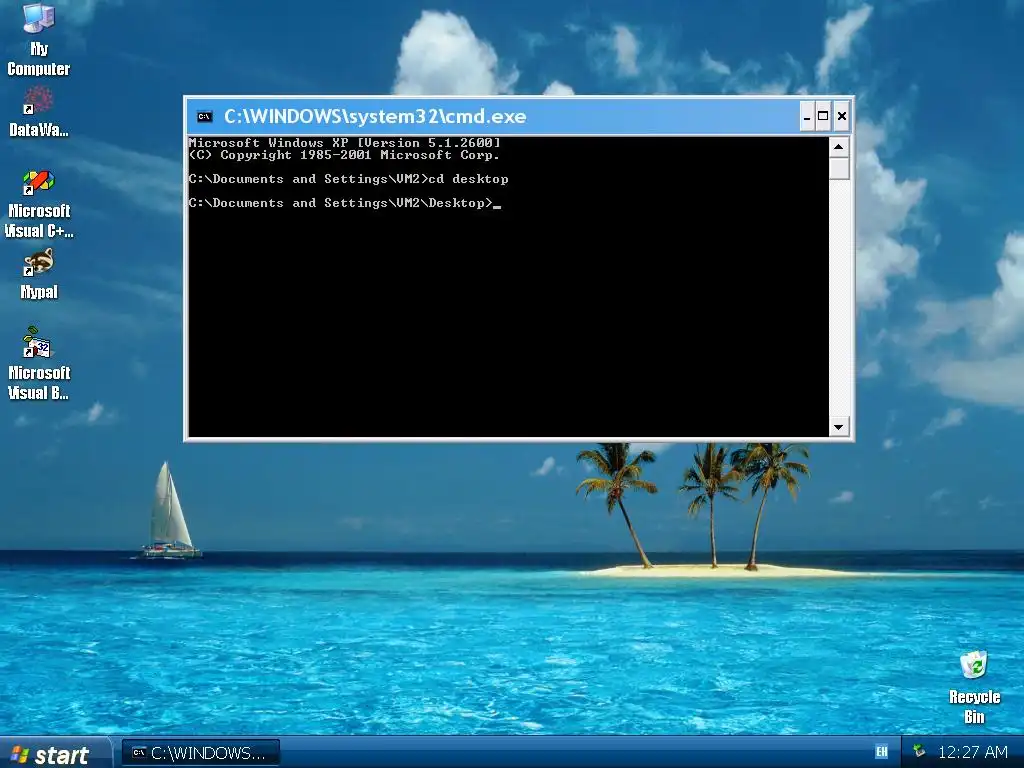
Task: Click the Start button
Action: 55,754
